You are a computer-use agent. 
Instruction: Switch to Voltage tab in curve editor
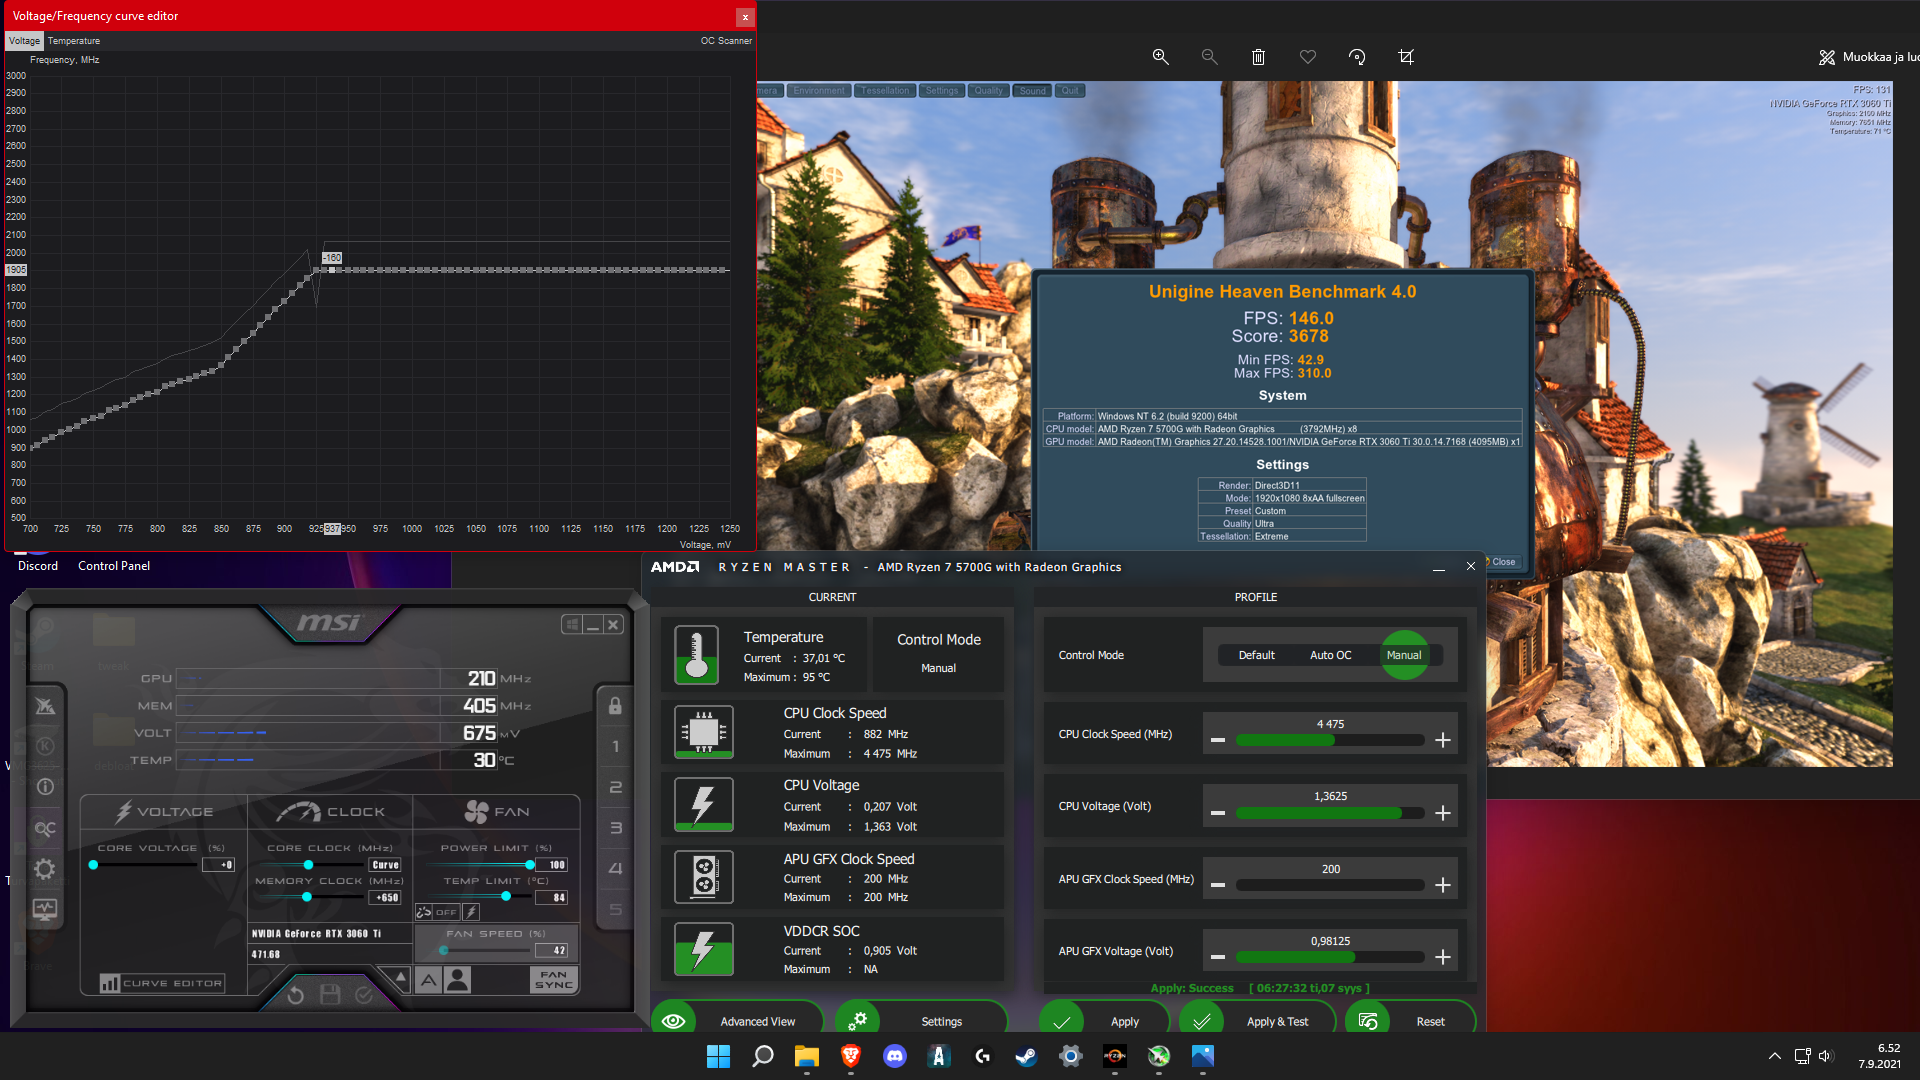tap(24, 41)
